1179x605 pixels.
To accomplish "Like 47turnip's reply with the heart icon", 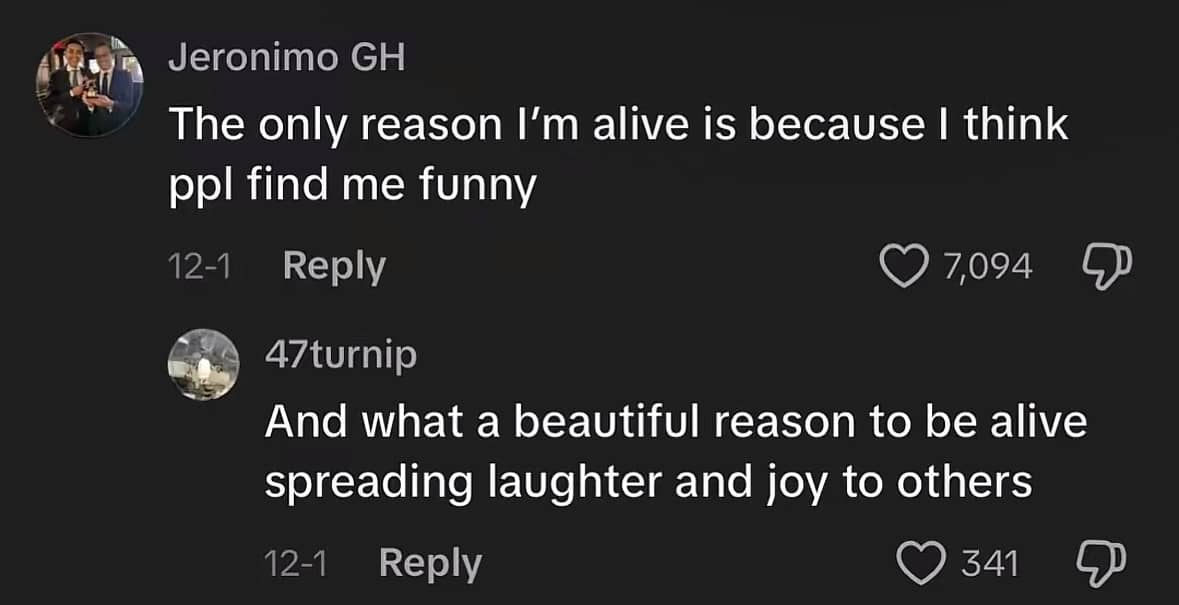I will click(923, 564).
